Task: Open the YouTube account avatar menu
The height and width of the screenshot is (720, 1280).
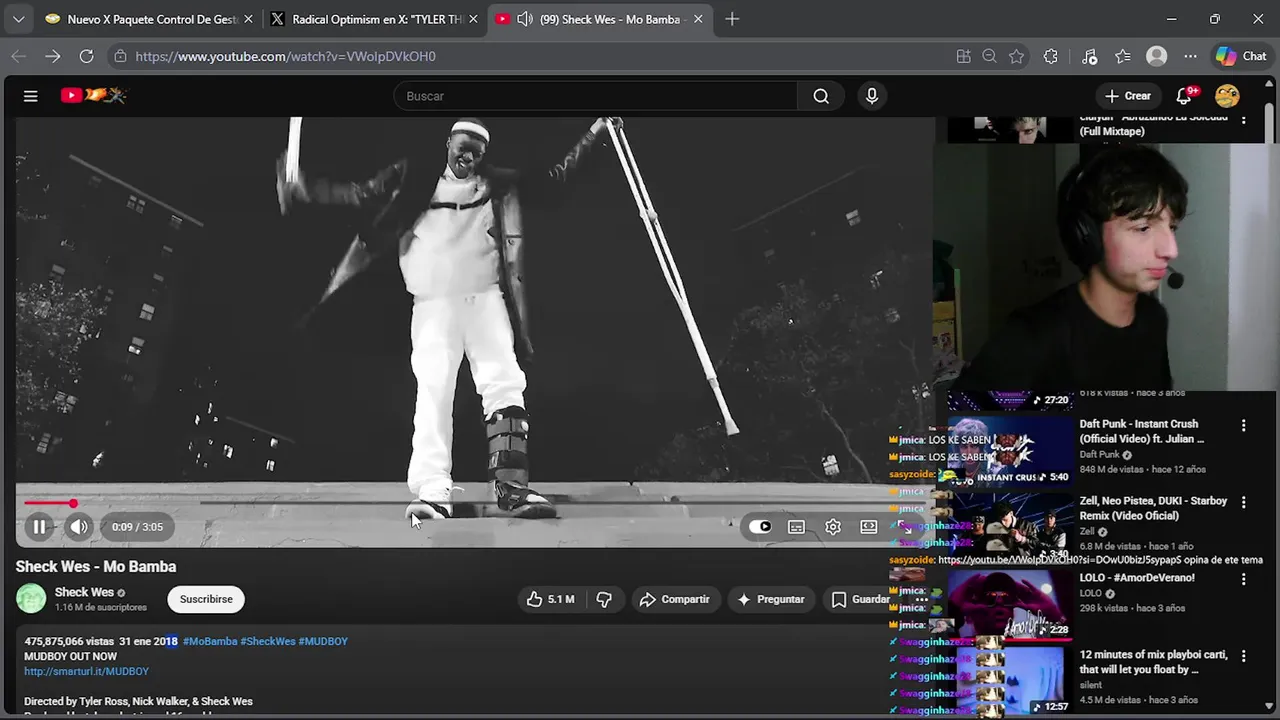Action: click(x=1227, y=96)
